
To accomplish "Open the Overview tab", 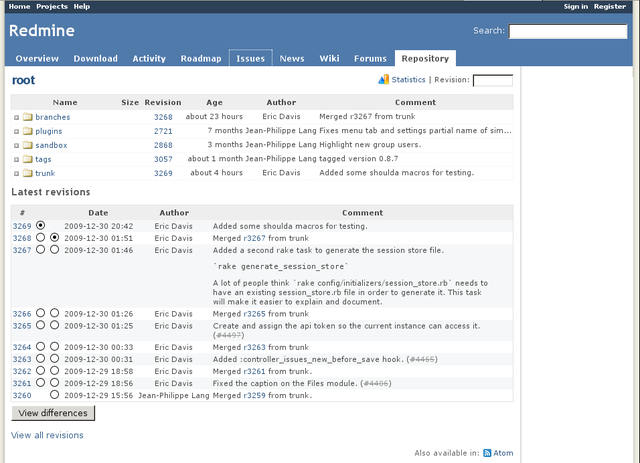I will (37, 58).
